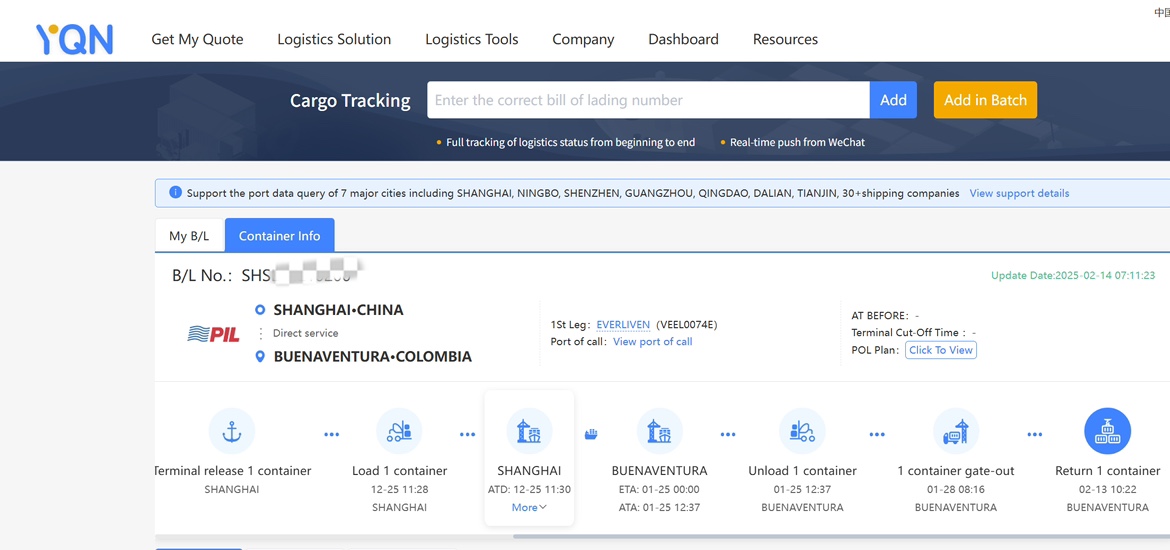Click the Cargo Tracking heading
Viewport: 1170px width, 550px height.
[x=350, y=101]
